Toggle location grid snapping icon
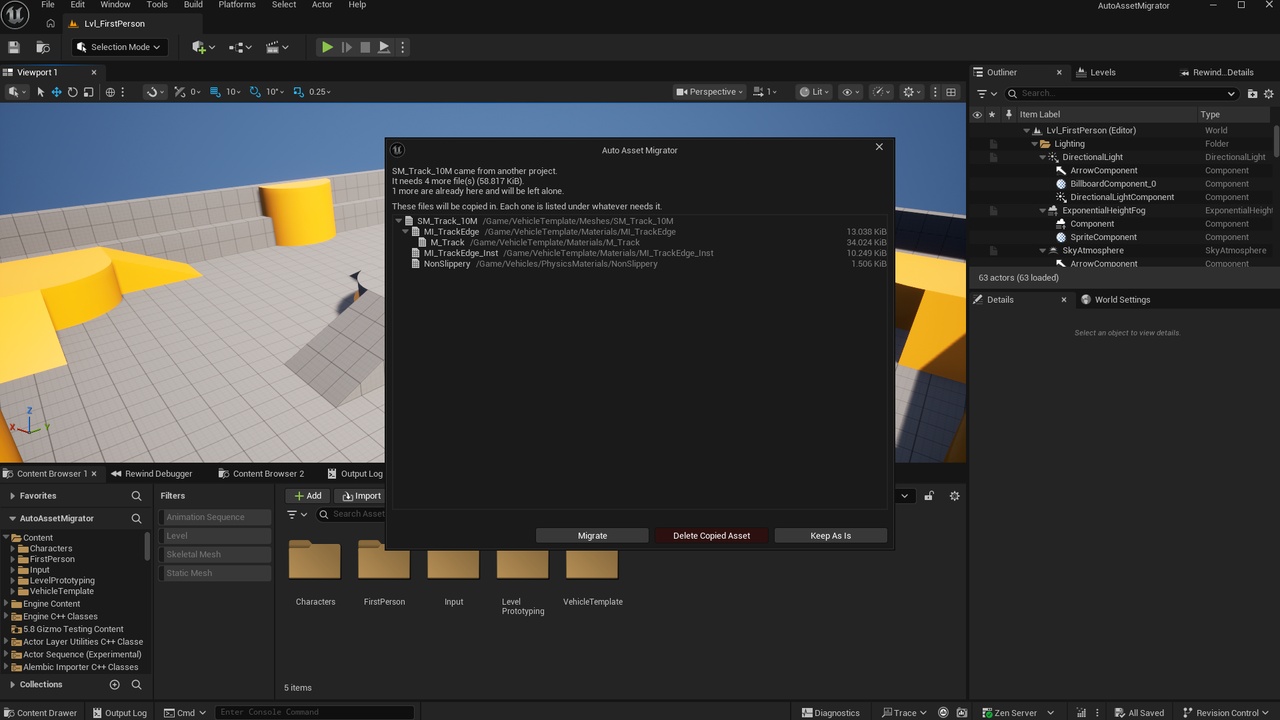This screenshot has height=720, width=1280. (x=213, y=92)
